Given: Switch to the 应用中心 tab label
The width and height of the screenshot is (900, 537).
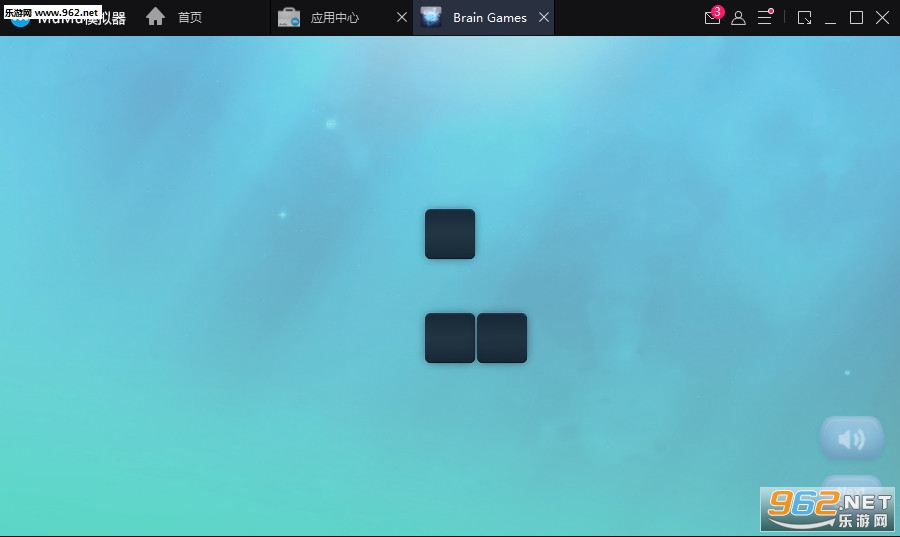Looking at the screenshot, I should (x=335, y=18).
